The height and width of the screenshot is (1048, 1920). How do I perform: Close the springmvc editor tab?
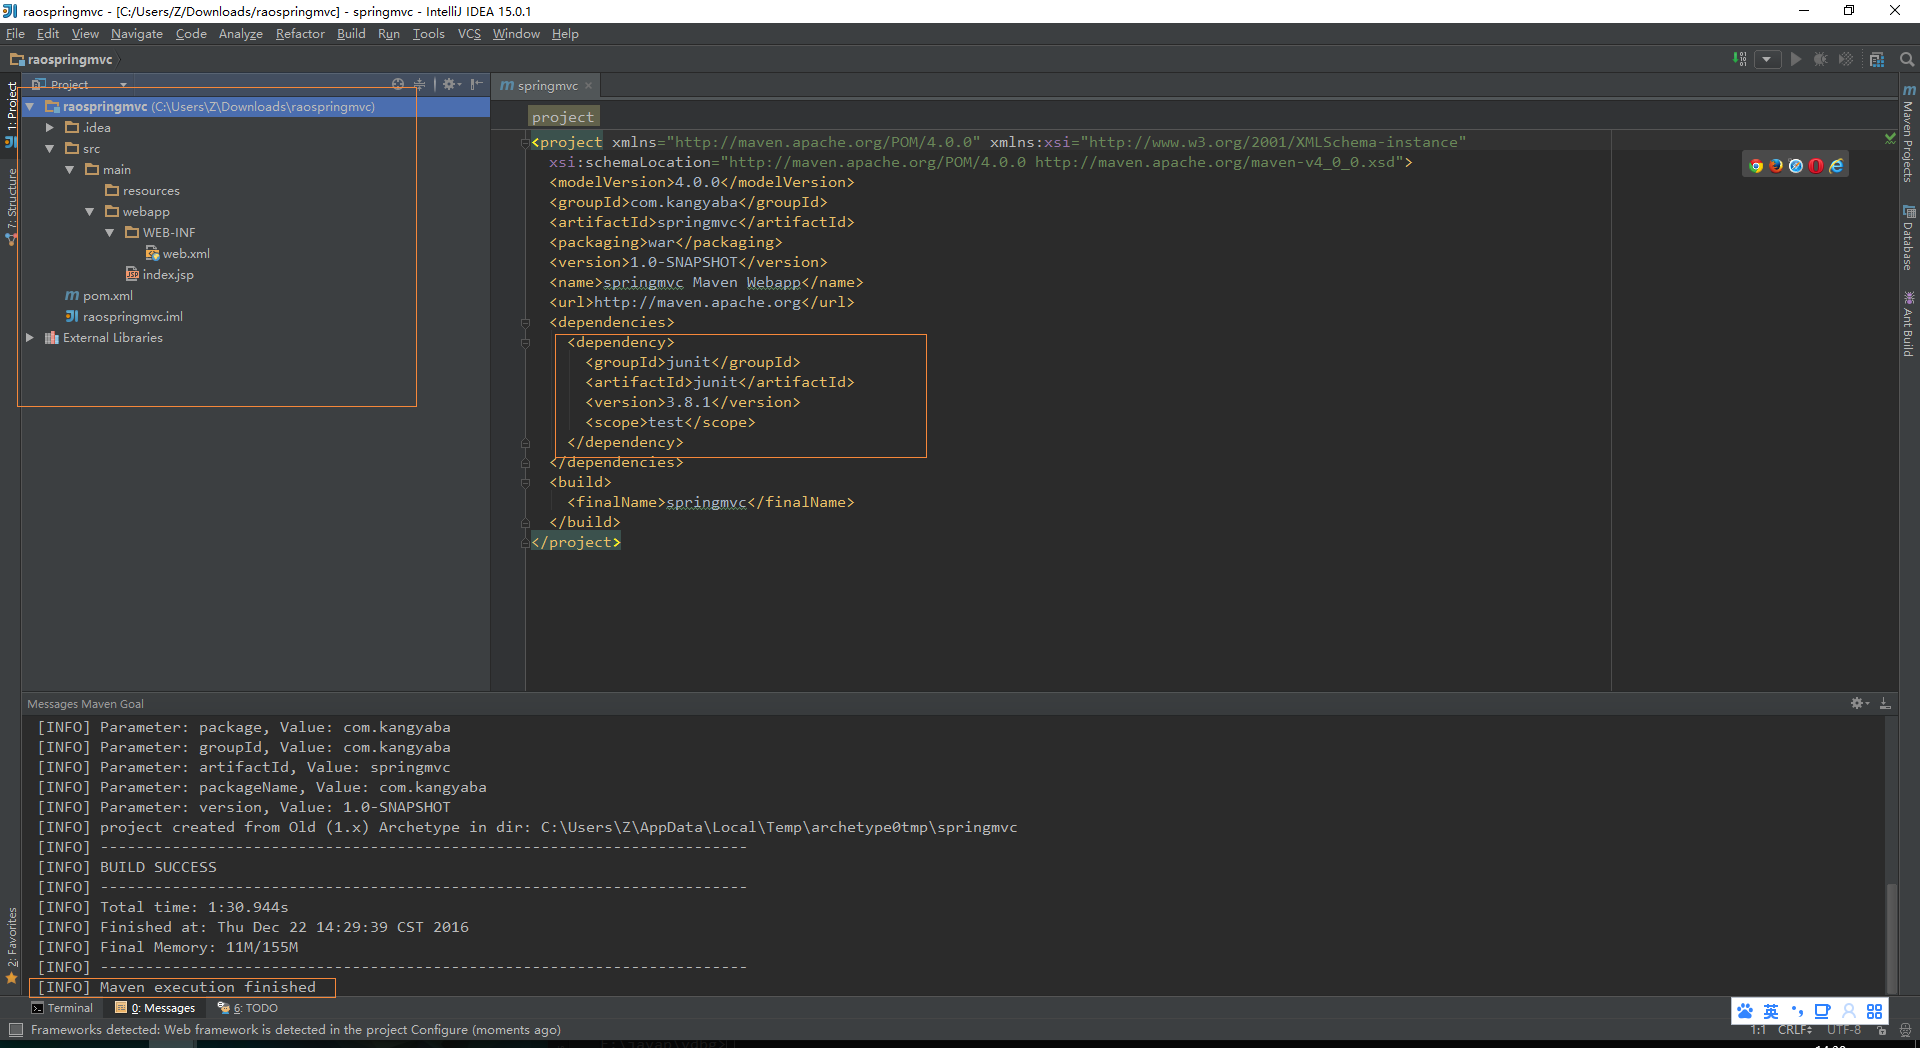coord(589,86)
